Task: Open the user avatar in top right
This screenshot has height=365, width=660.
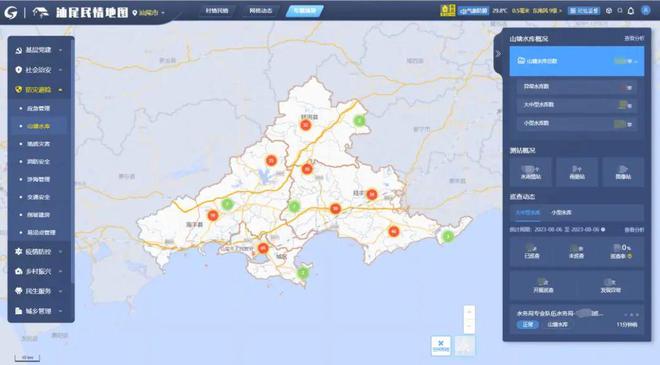Action: pyautogui.click(x=646, y=11)
